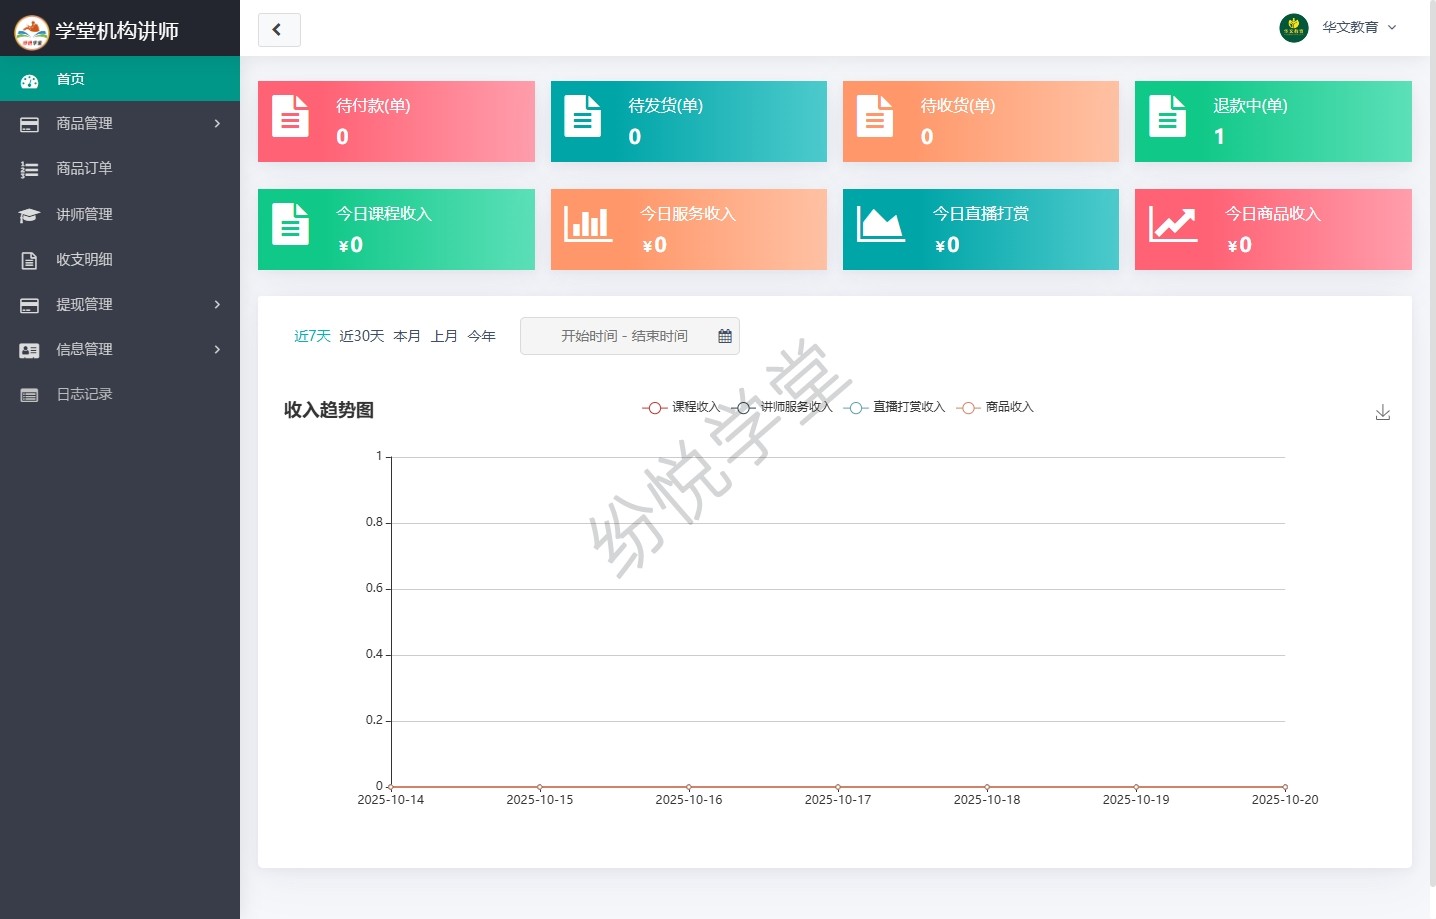The image size is (1436, 919).
Task: Click the sidebar collapse back arrow button
Action: (278, 30)
